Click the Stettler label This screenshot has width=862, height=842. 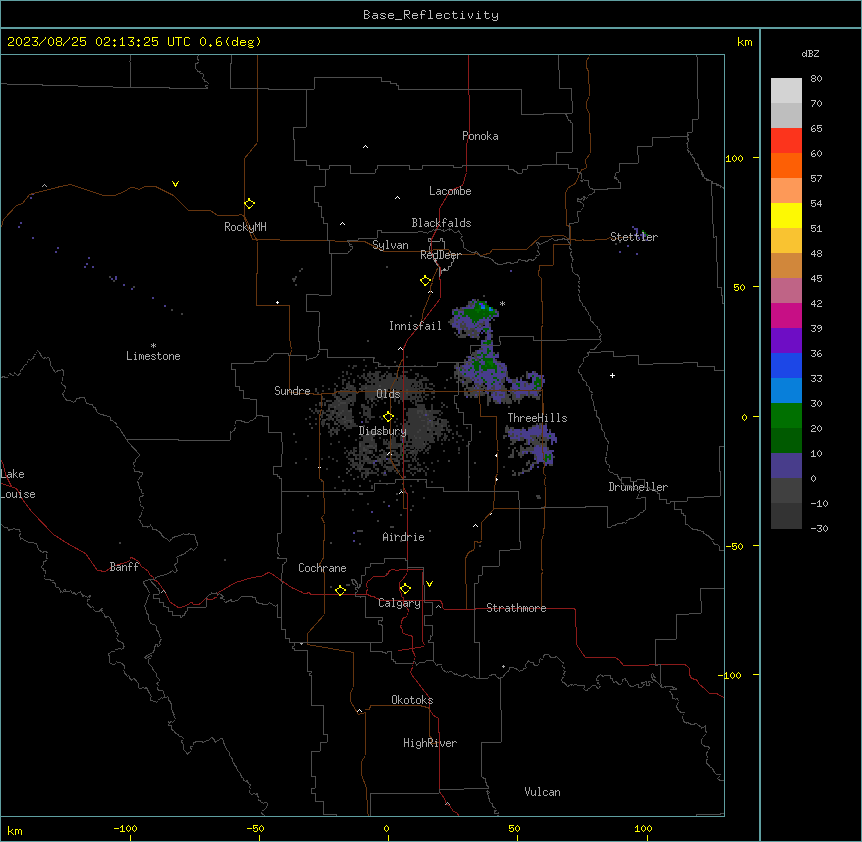(634, 236)
